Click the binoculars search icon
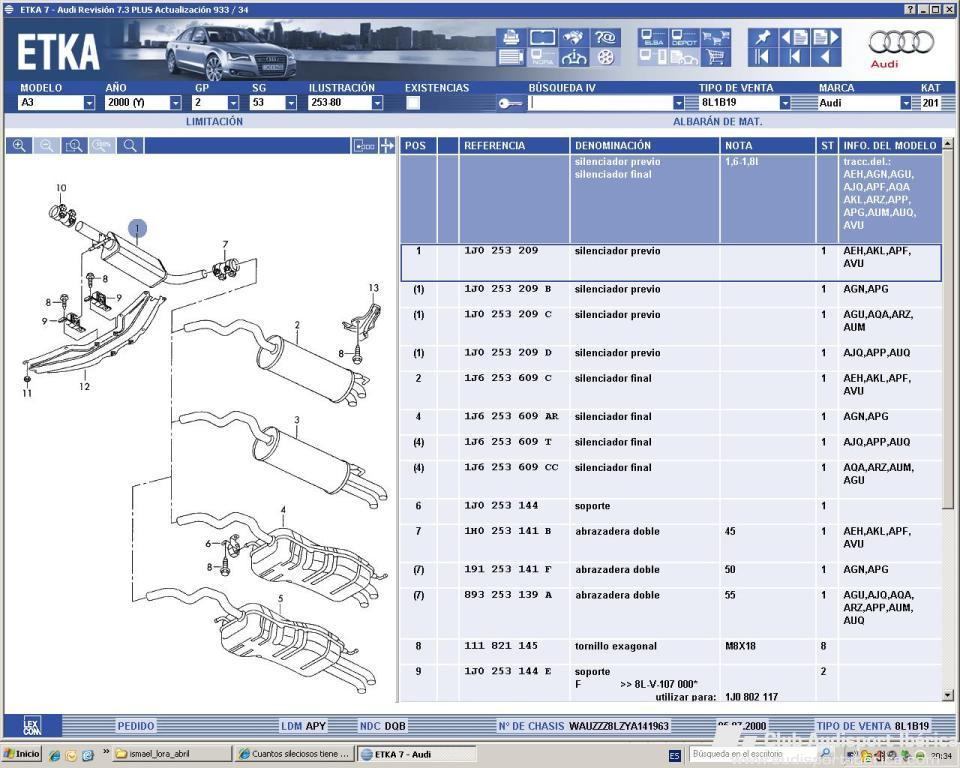 pyautogui.click(x=574, y=38)
